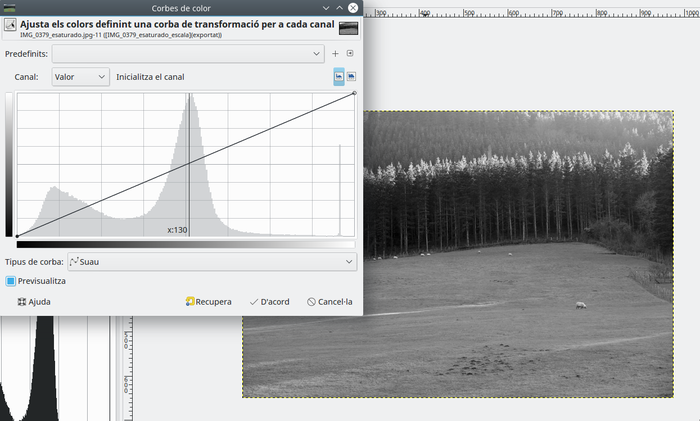Screen dimensions: 700x421
Task: Open the Canal Valor channel dropdown
Action: click(80, 77)
